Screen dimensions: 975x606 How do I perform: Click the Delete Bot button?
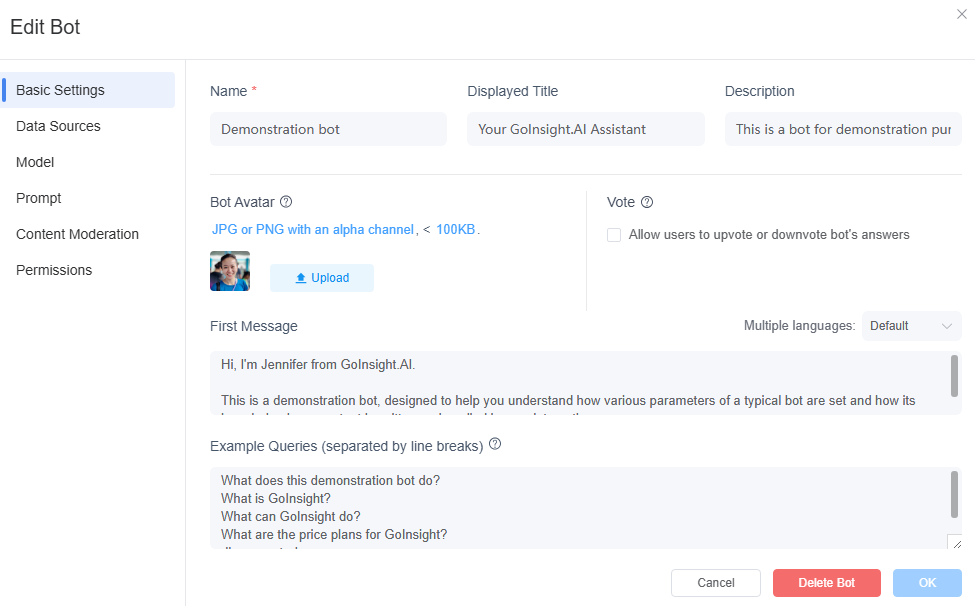[x=826, y=582]
